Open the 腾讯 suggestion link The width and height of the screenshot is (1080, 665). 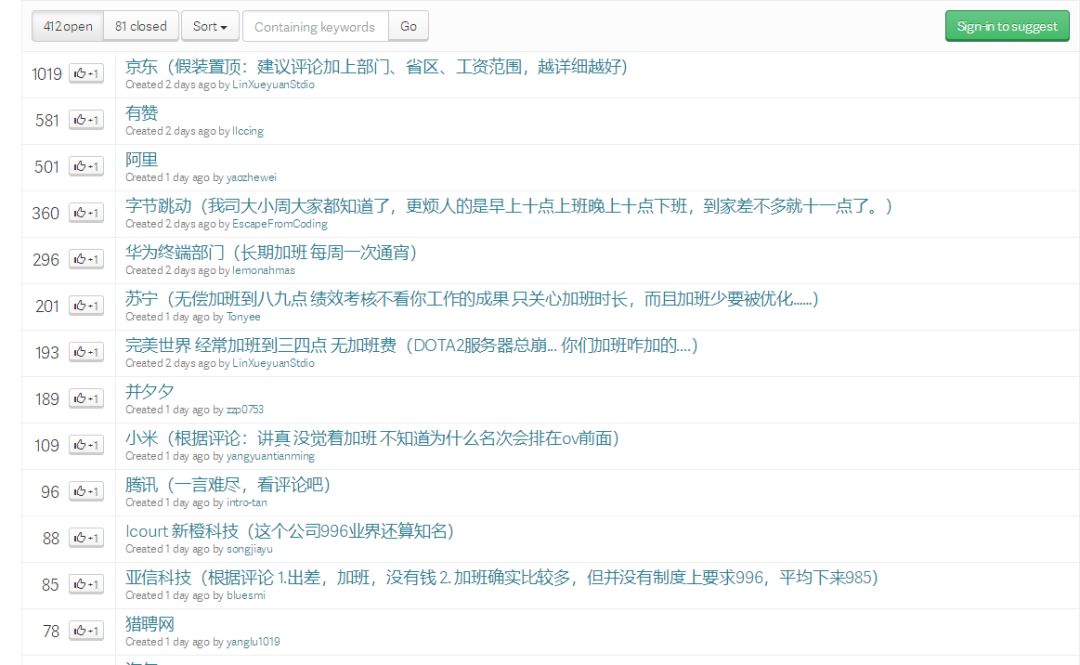(228, 484)
